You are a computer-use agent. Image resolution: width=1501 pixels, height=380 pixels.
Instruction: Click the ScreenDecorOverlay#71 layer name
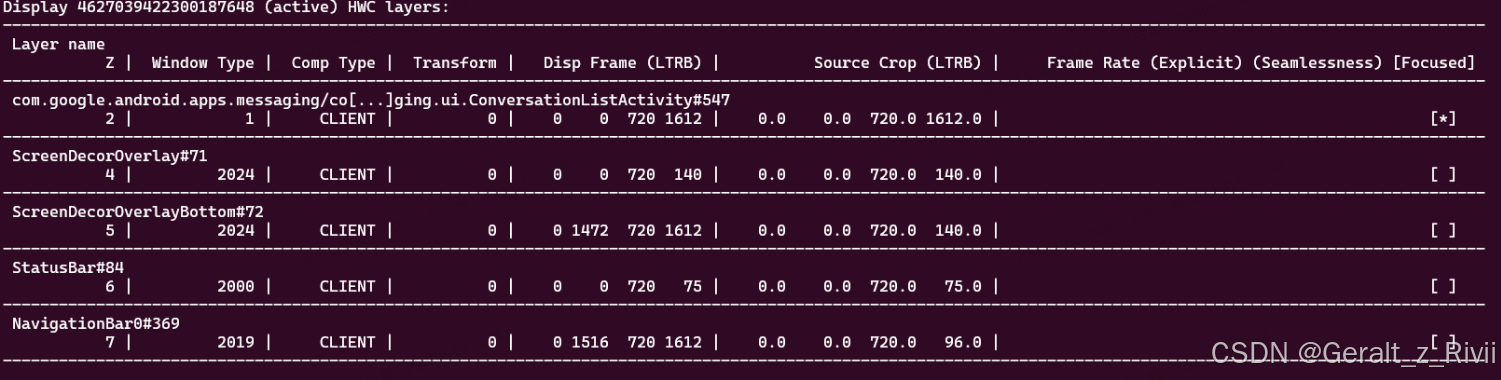point(110,156)
